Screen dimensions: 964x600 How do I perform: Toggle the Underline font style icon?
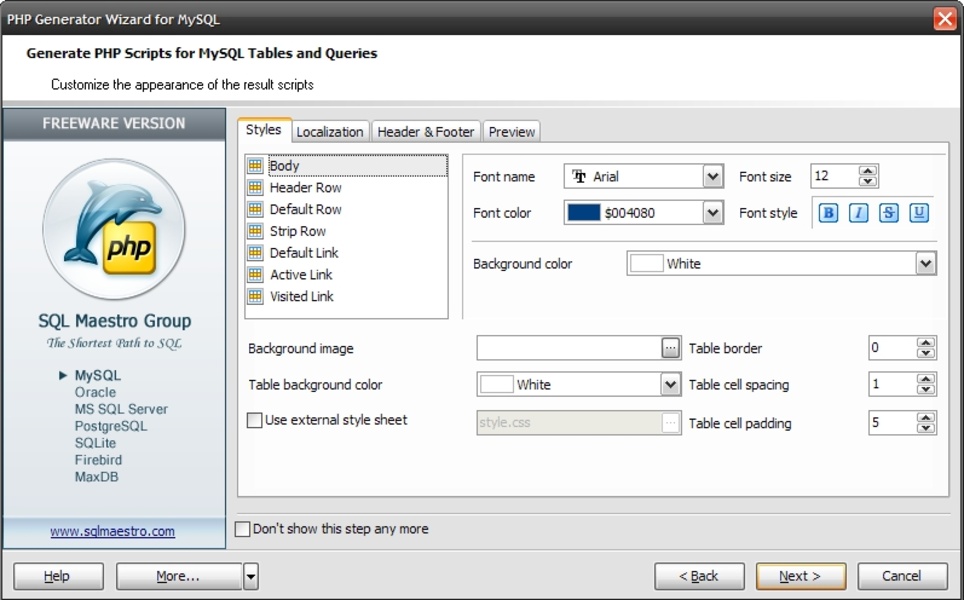[918, 213]
